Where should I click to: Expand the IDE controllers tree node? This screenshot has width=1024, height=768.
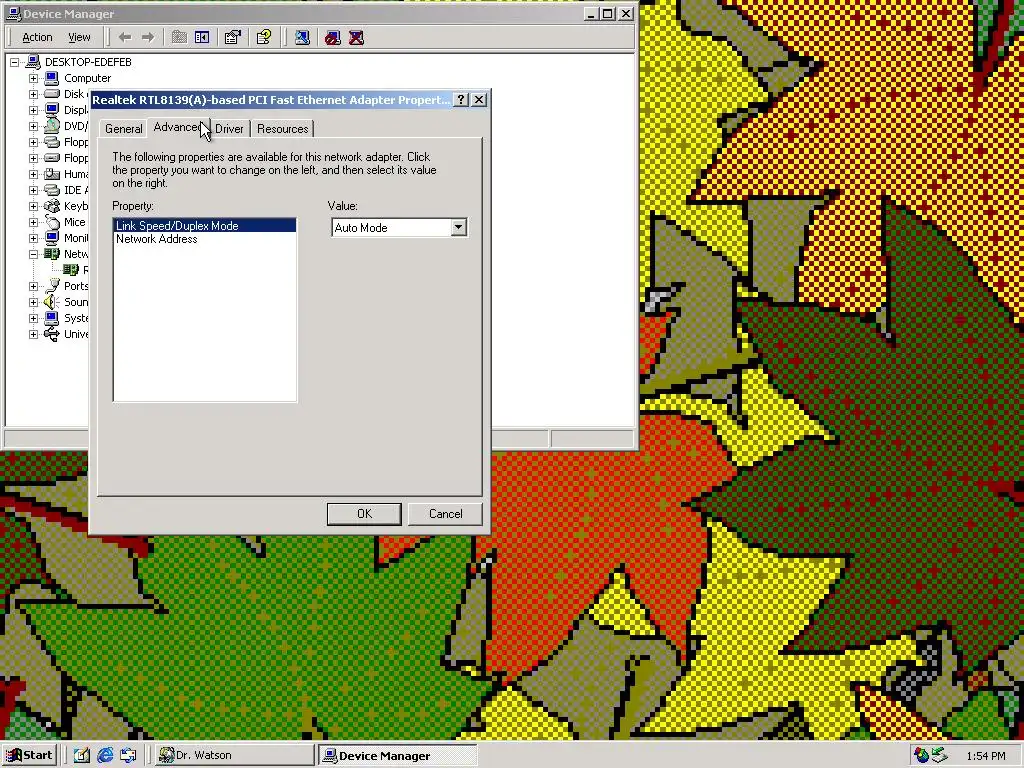click(x=33, y=190)
